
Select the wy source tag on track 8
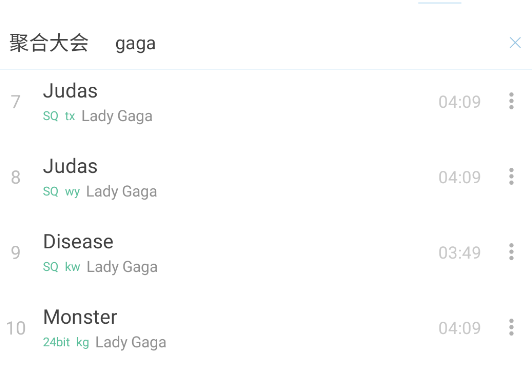(x=72, y=192)
